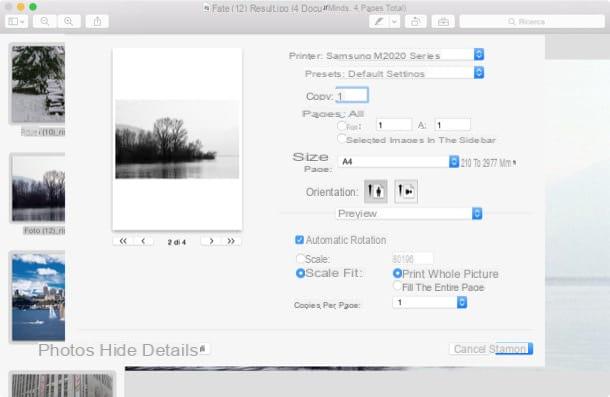This screenshot has width=610, height=397.
Task: Open the Printer Samsung M2020 Series dropdown
Action: pyautogui.click(x=405, y=55)
